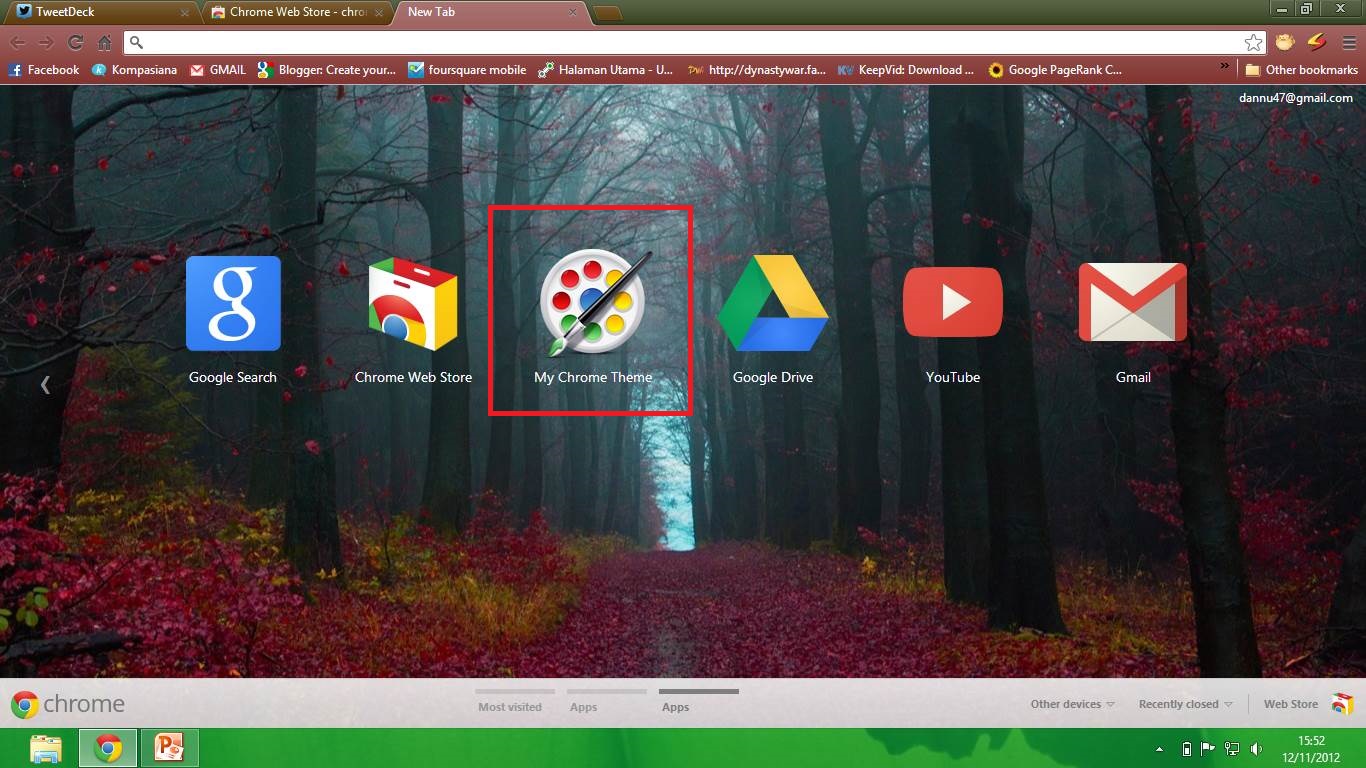Open the Kompasiana bookmark
The image size is (1366, 768).
(134, 70)
